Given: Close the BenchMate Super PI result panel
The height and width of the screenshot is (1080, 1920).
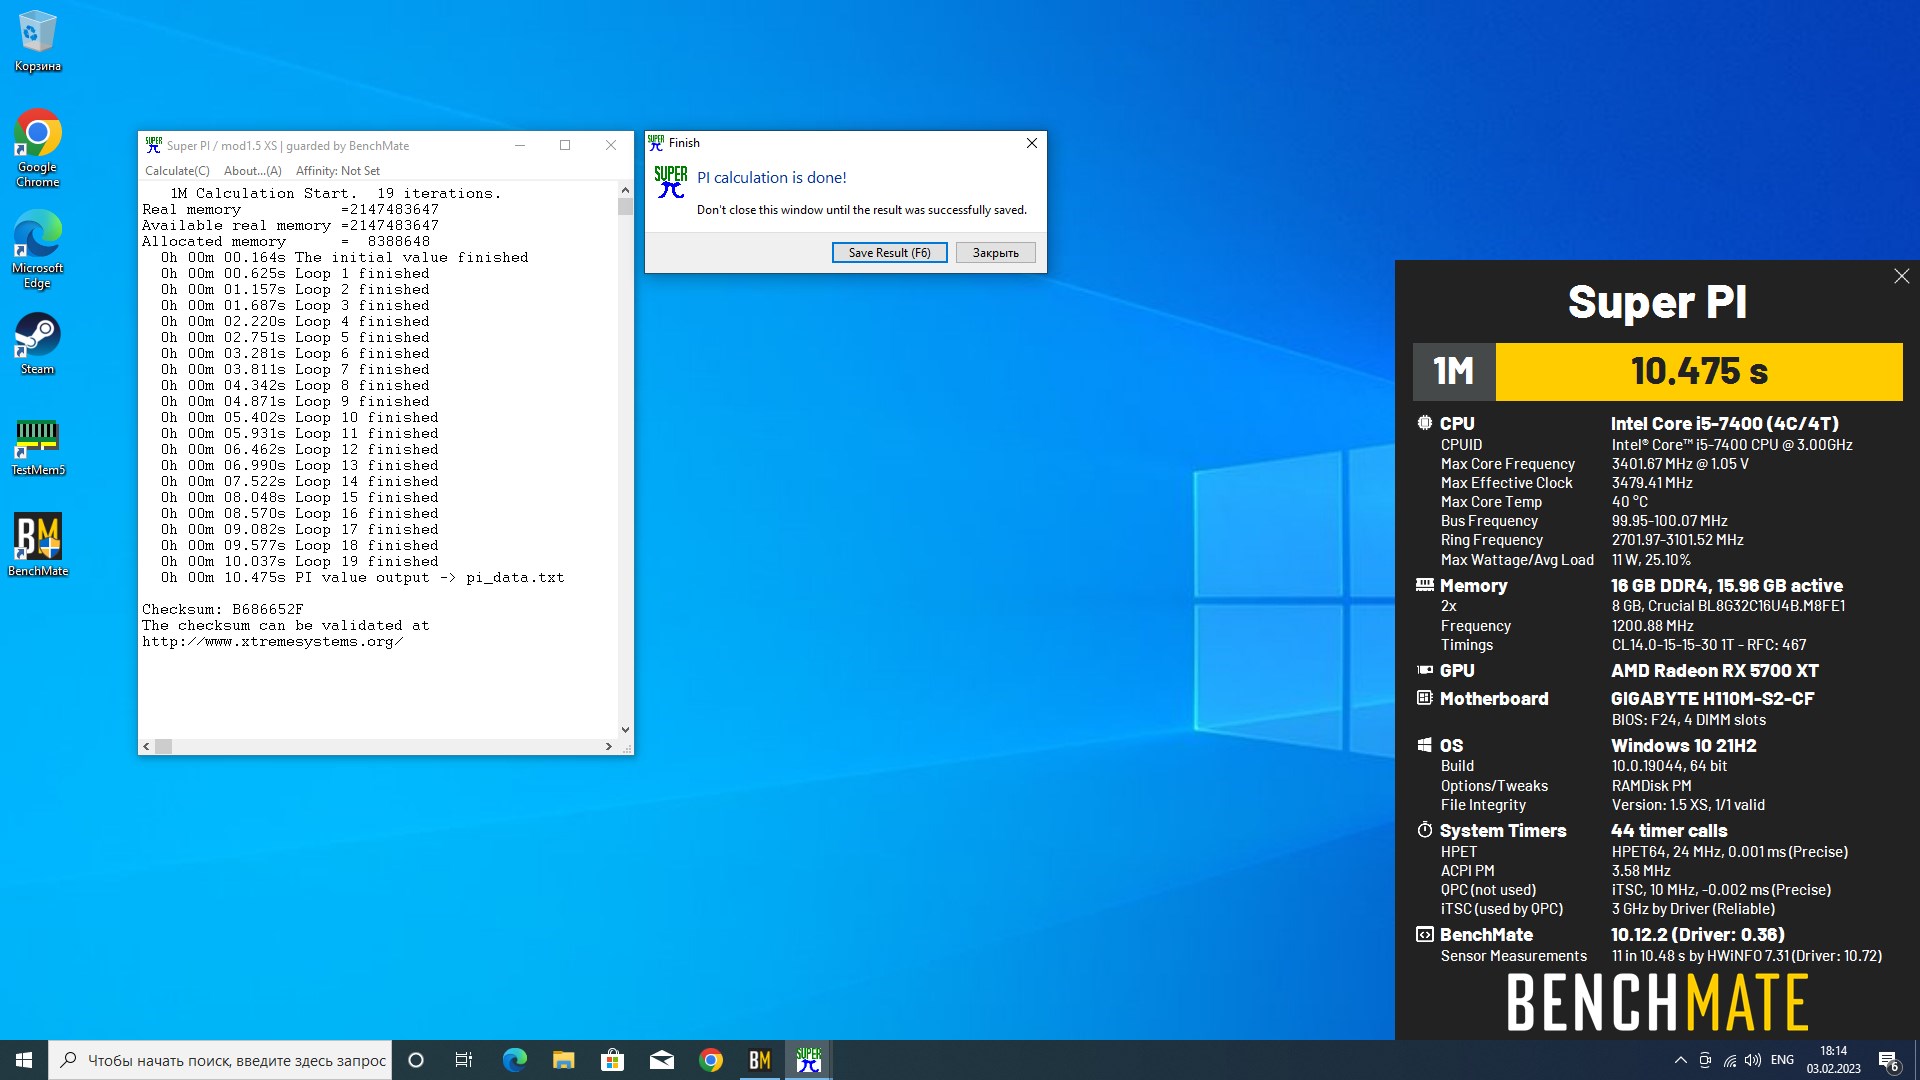Looking at the screenshot, I should pos(1901,276).
